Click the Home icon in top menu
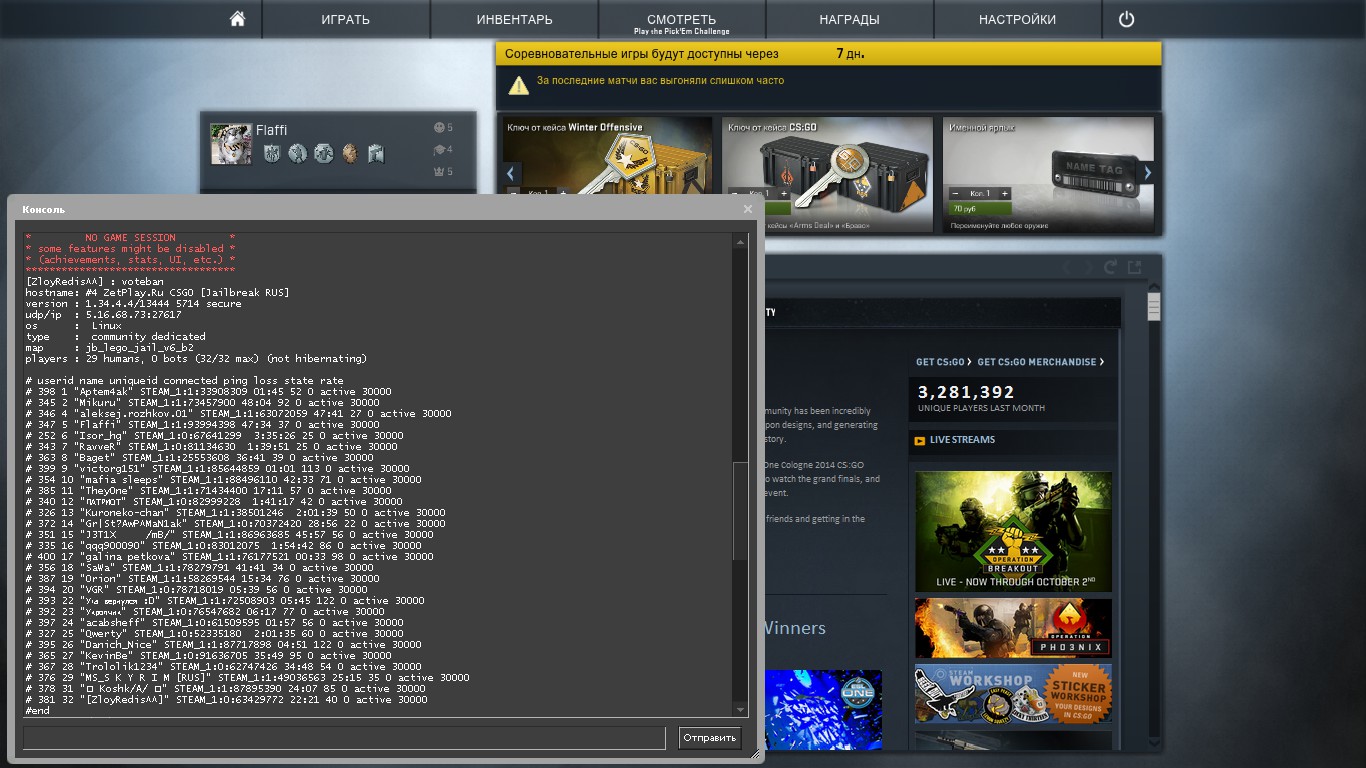 (x=237, y=19)
